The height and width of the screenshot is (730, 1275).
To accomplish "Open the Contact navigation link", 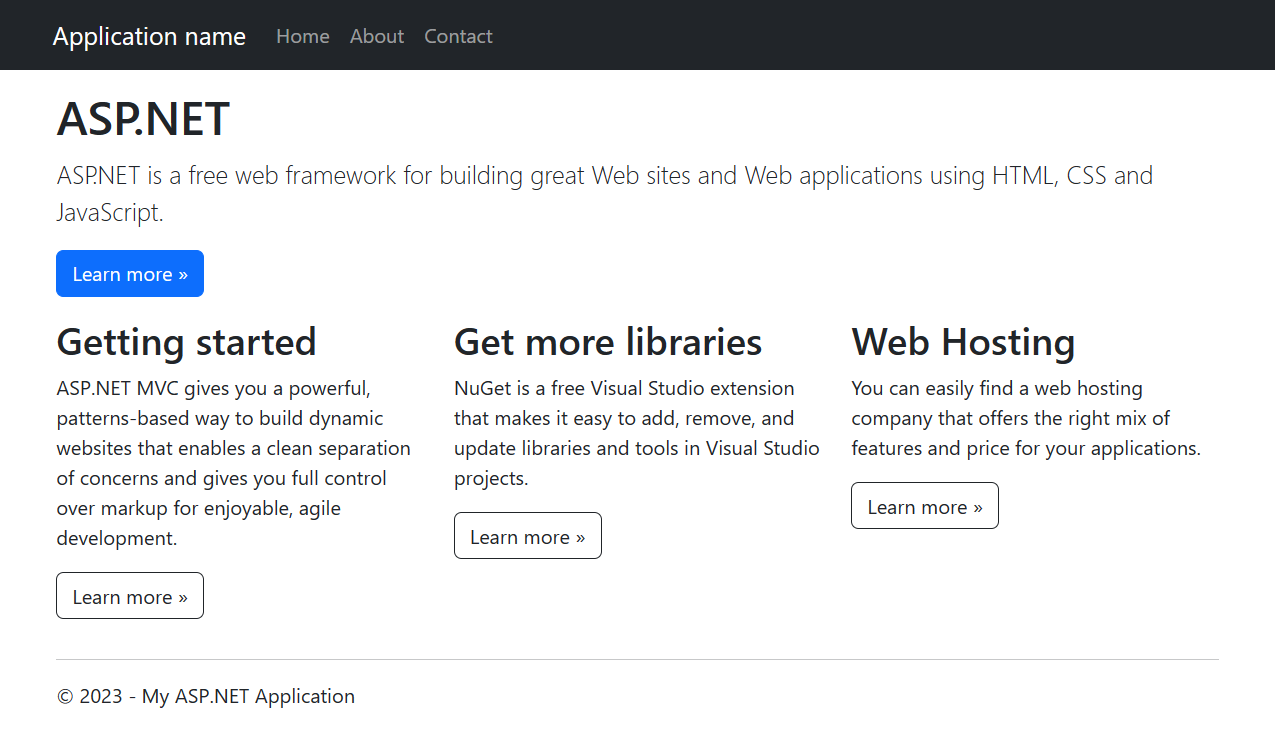I will (x=458, y=36).
